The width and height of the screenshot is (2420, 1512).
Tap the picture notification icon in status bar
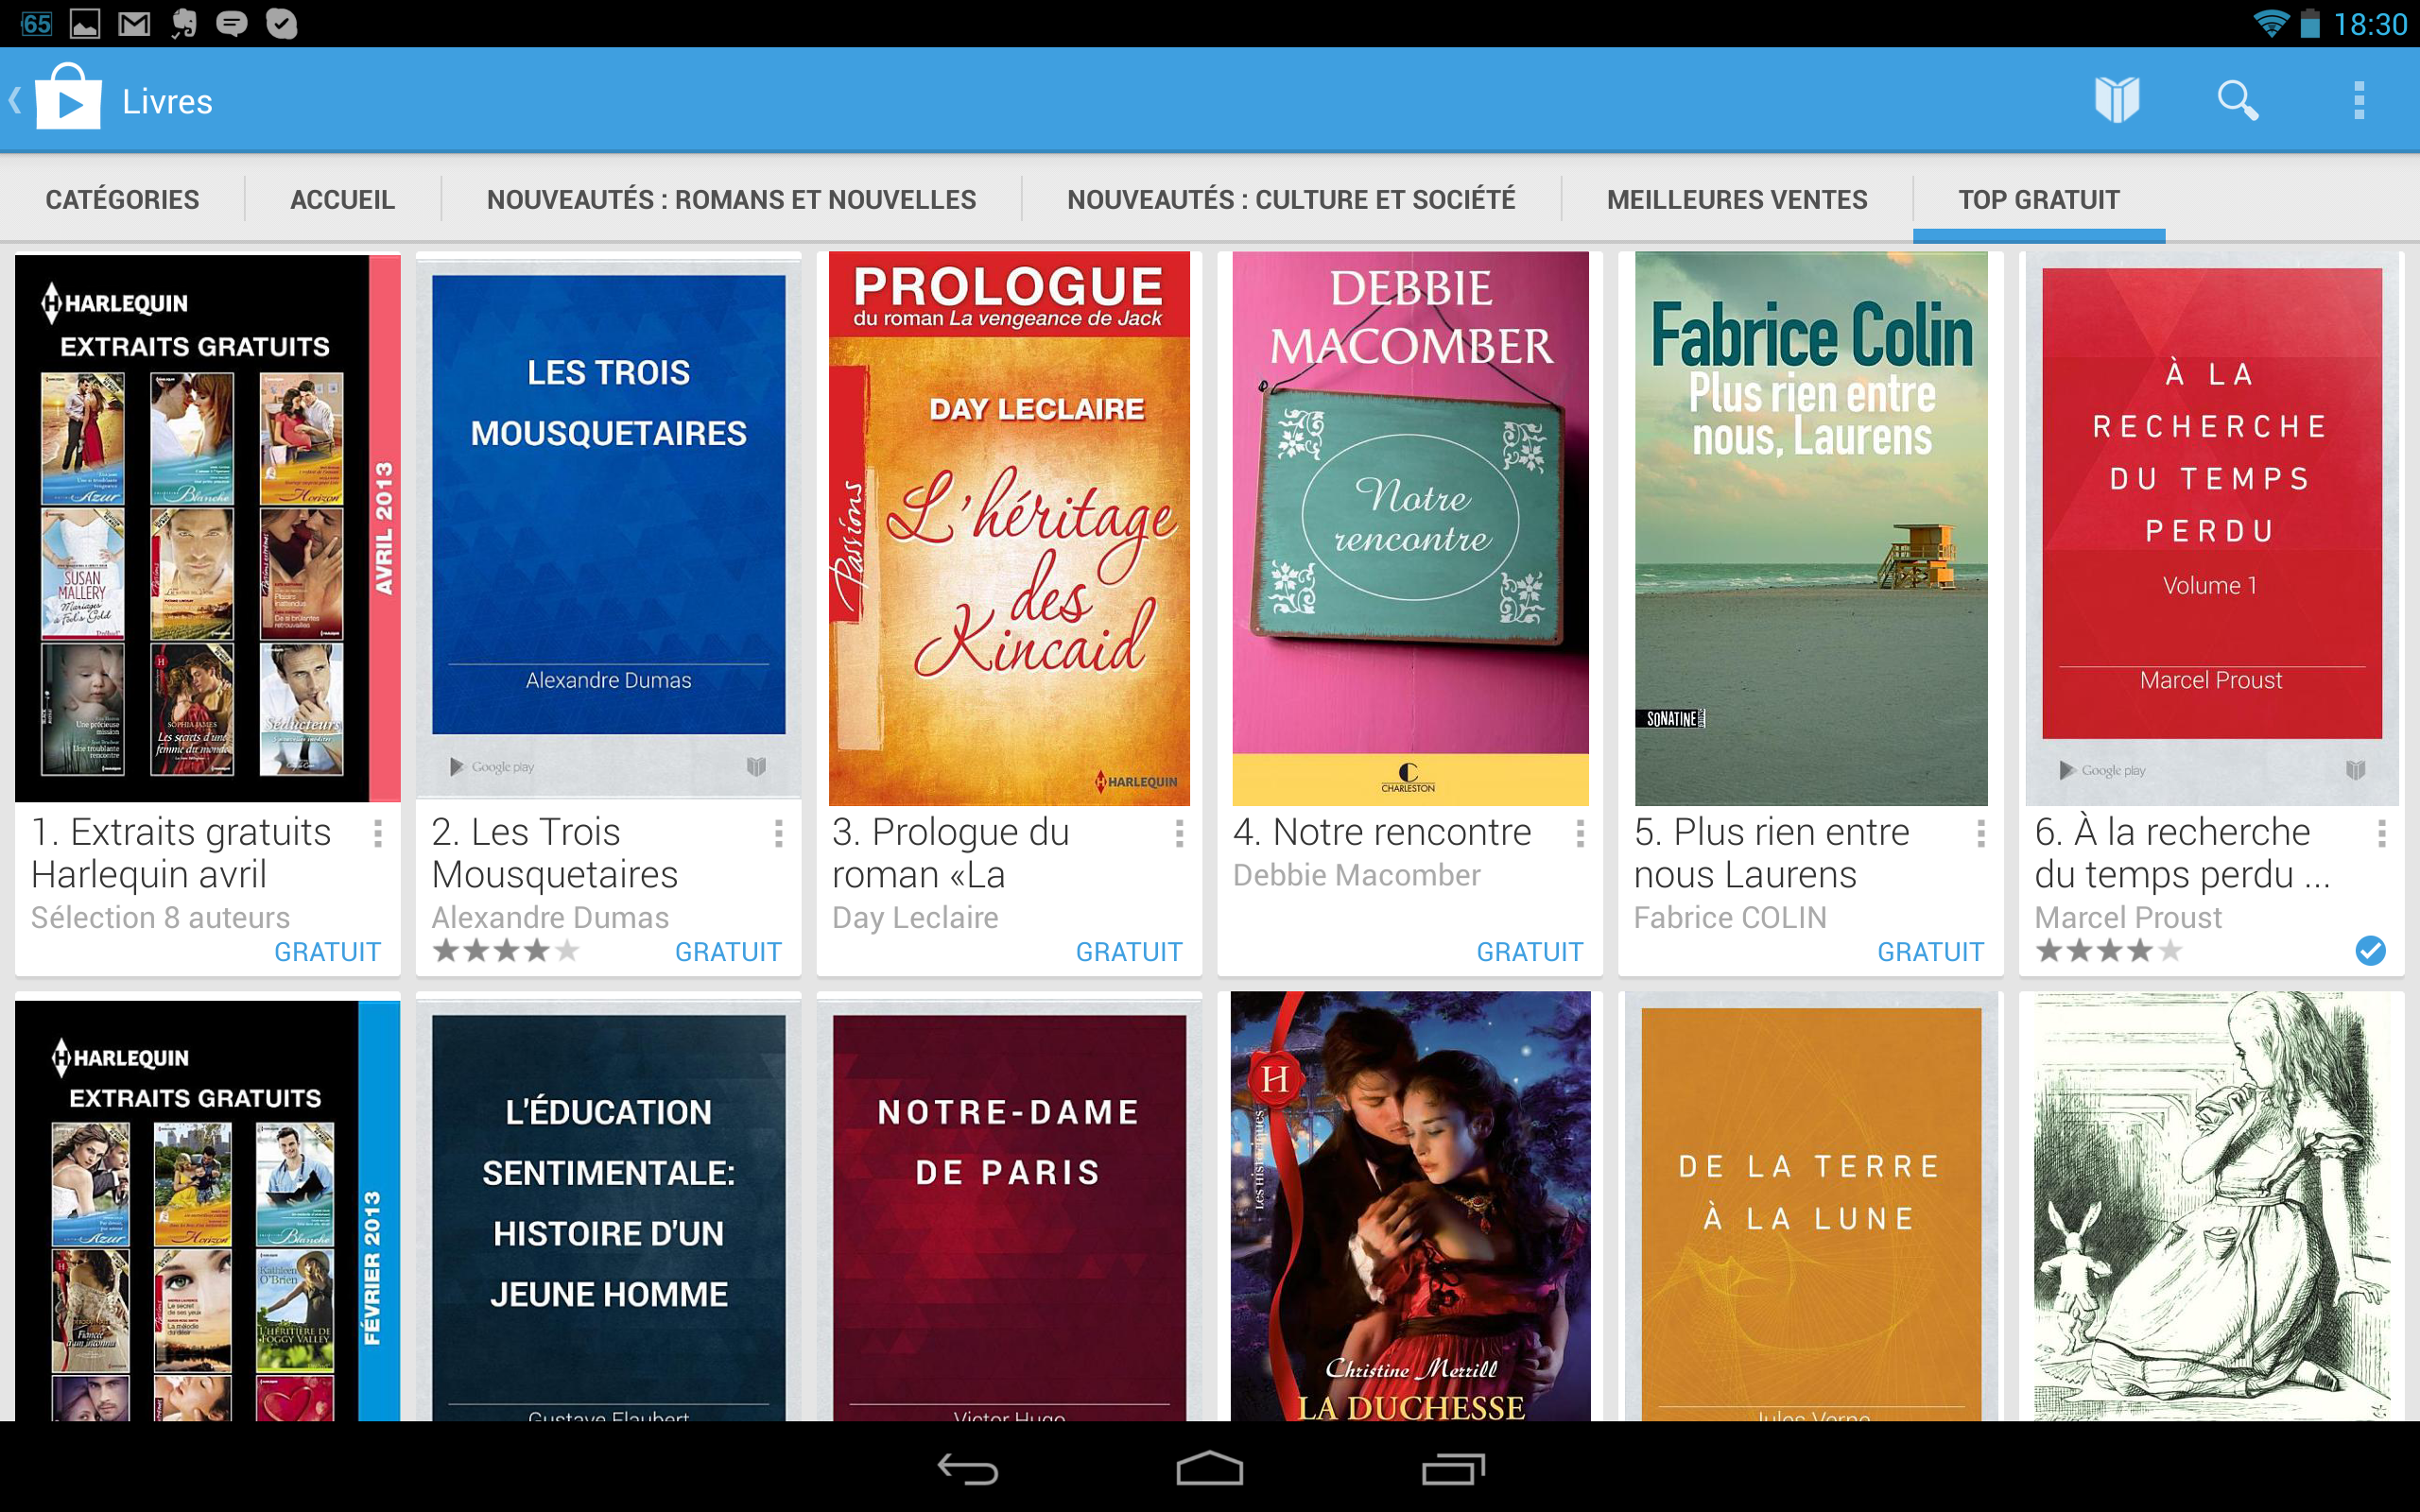point(85,23)
